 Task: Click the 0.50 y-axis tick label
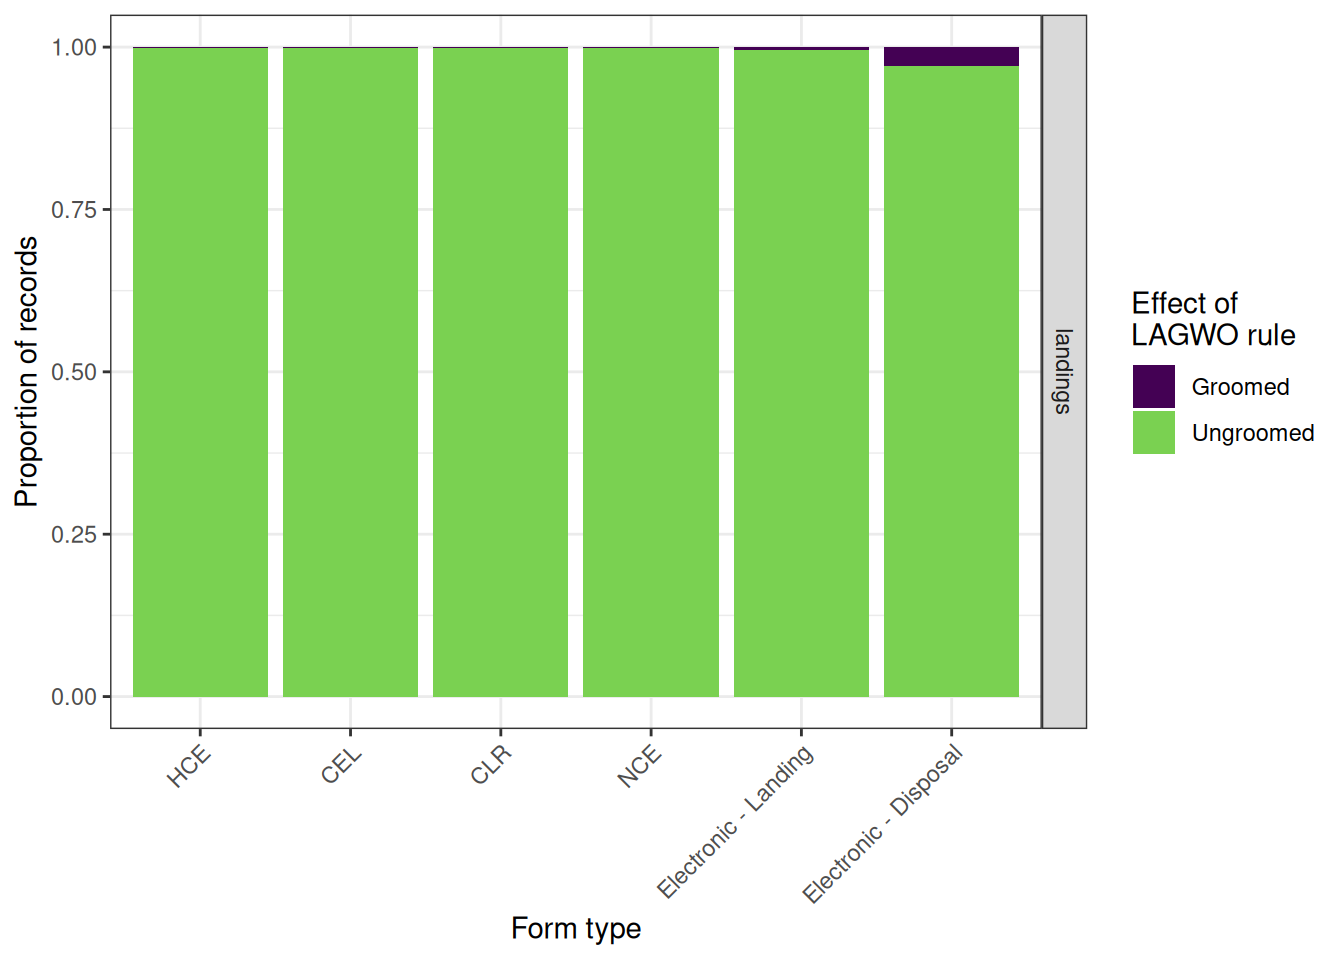(x=74, y=372)
